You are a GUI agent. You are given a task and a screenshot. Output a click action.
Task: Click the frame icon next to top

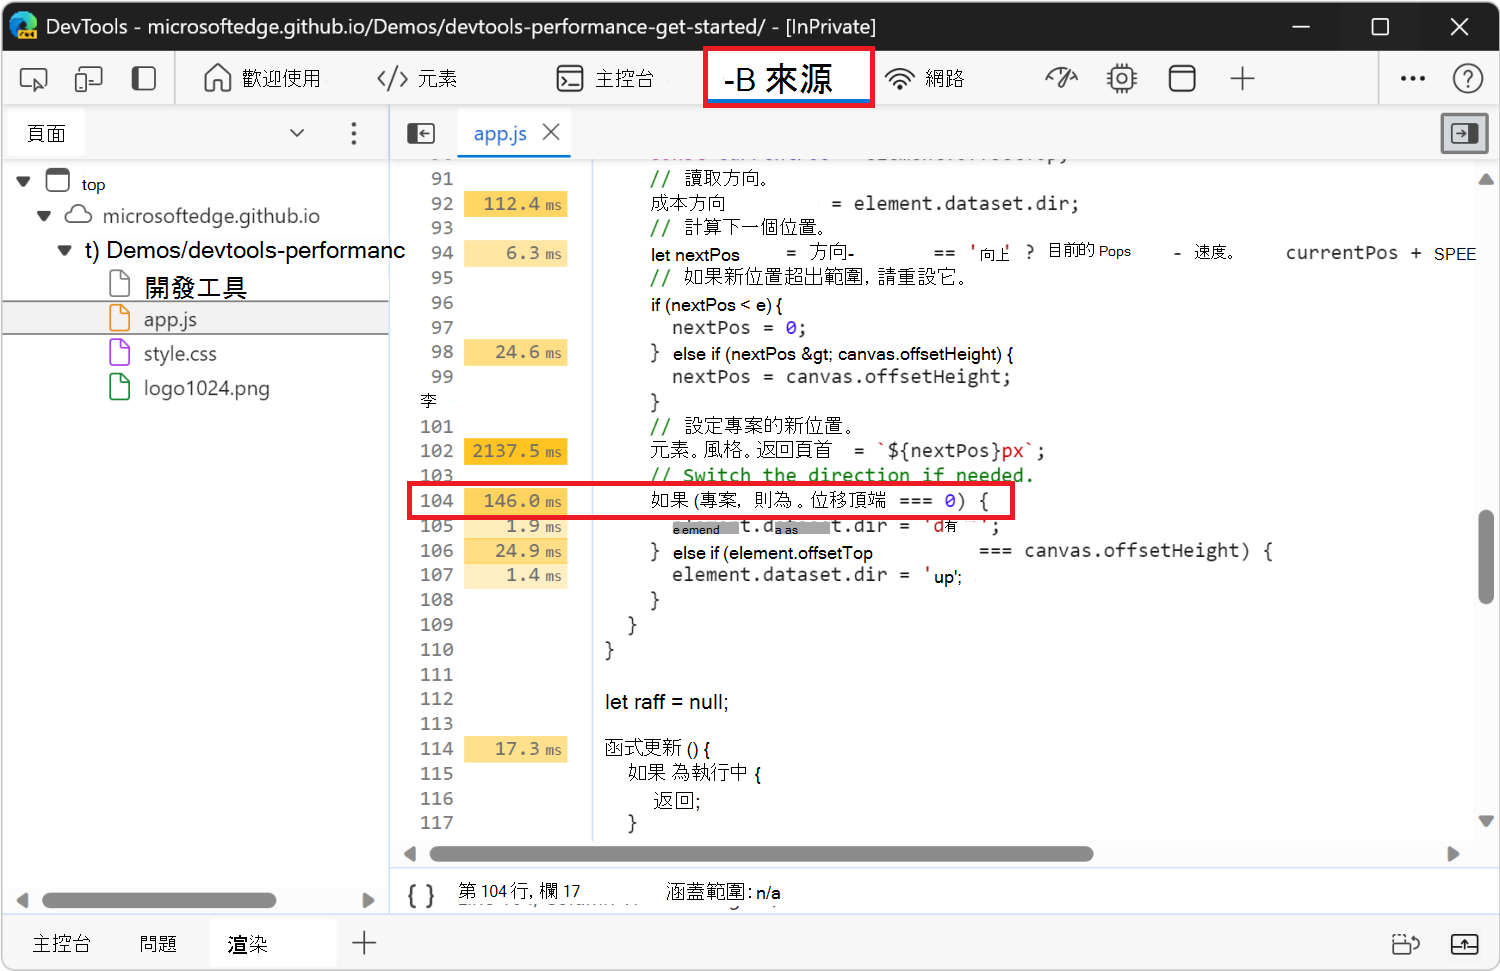tap(58, 181)
